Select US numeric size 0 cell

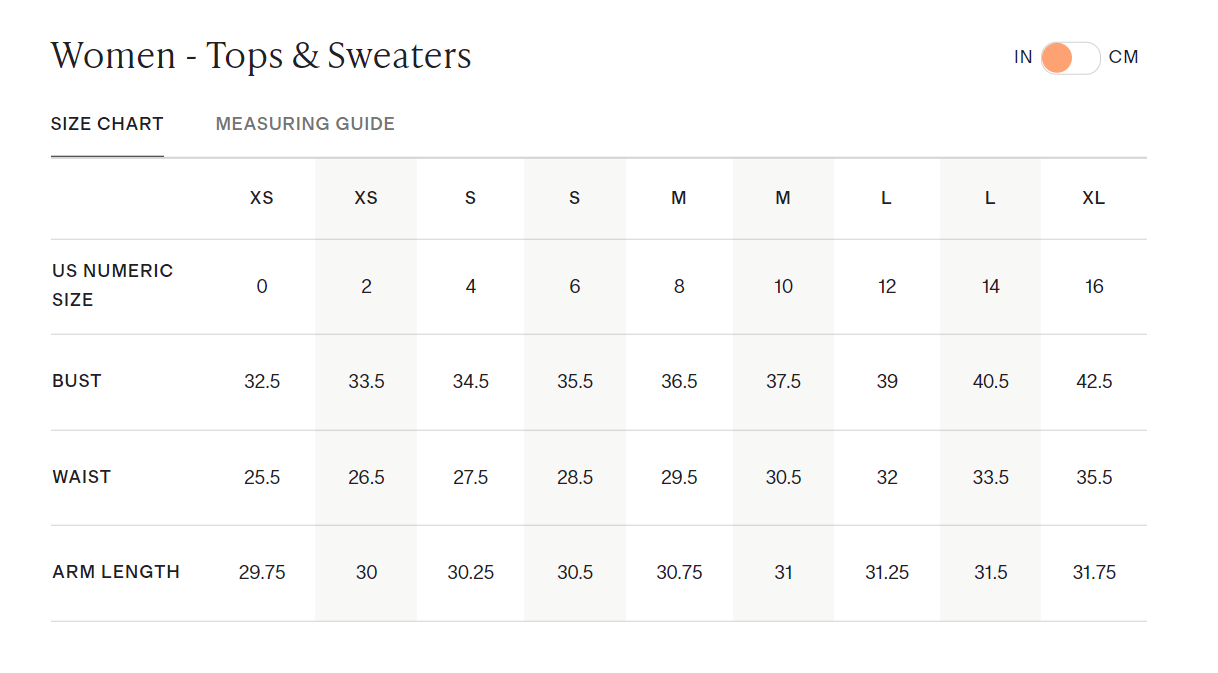pyautogui.click(x=262, y=287)
